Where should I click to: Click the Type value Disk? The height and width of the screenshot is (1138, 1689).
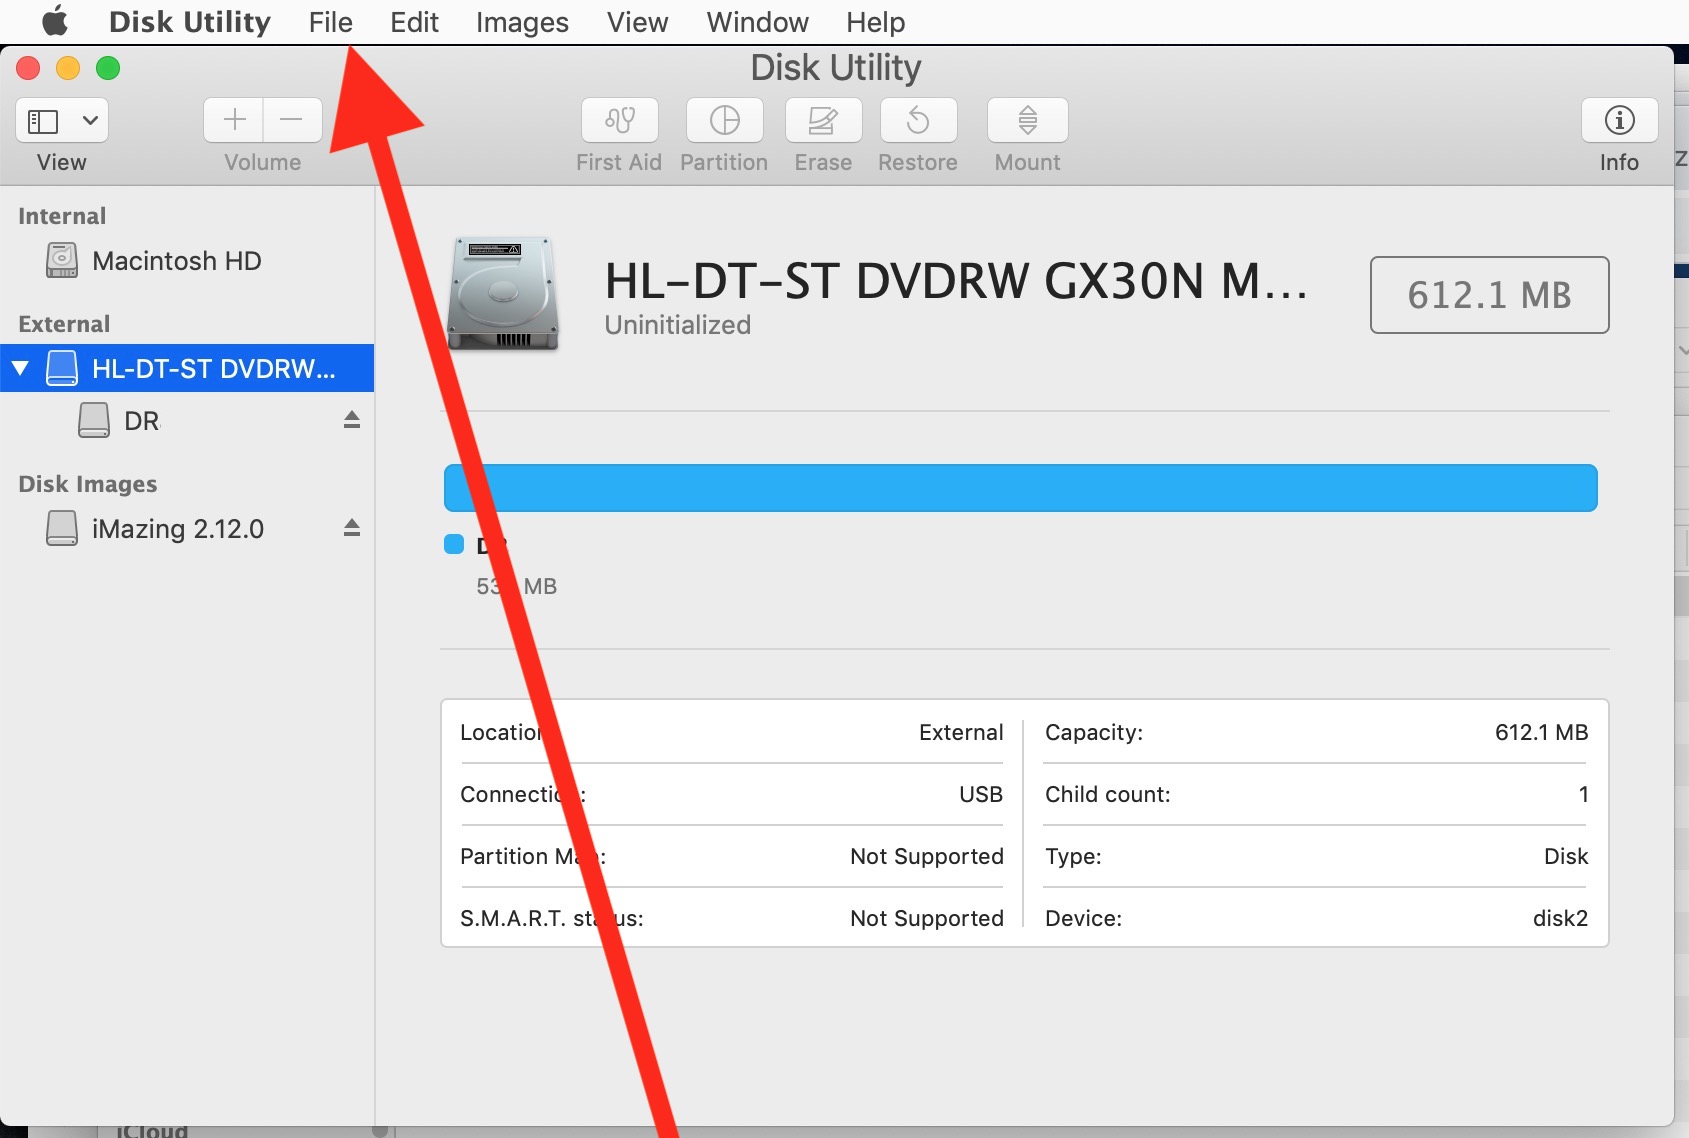1565,856
